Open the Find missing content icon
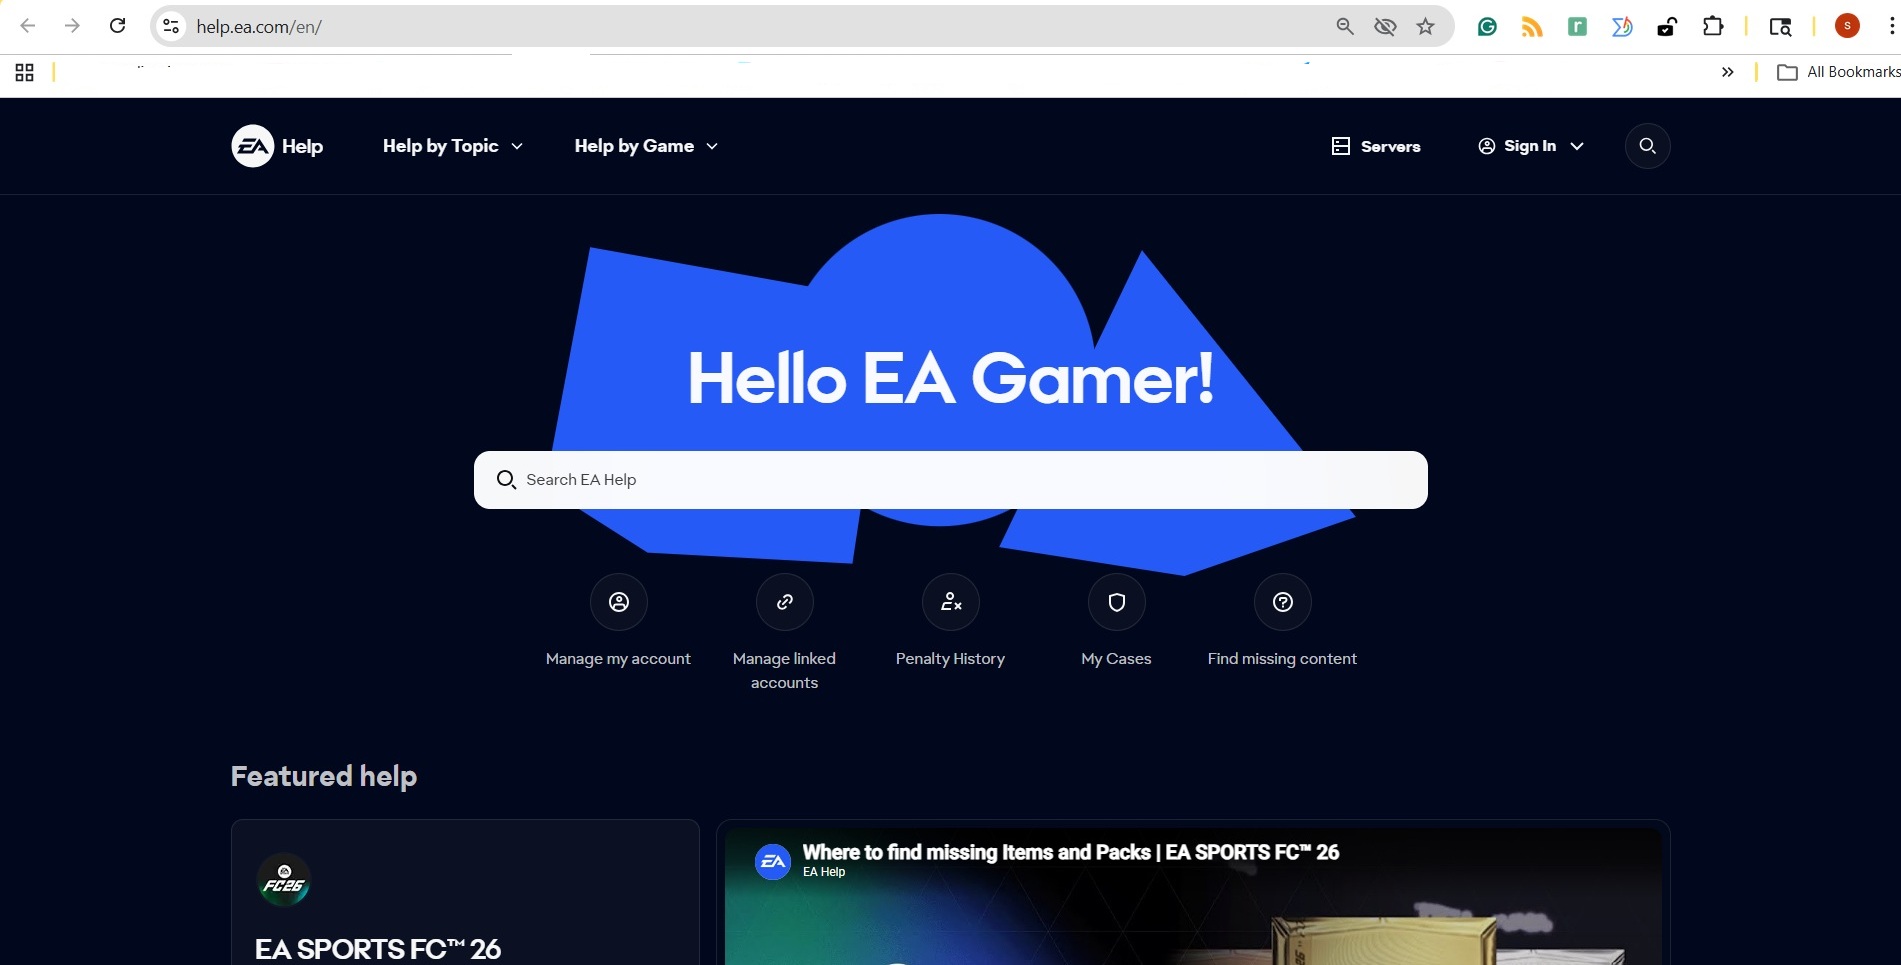 click(x=1283, y=602)
